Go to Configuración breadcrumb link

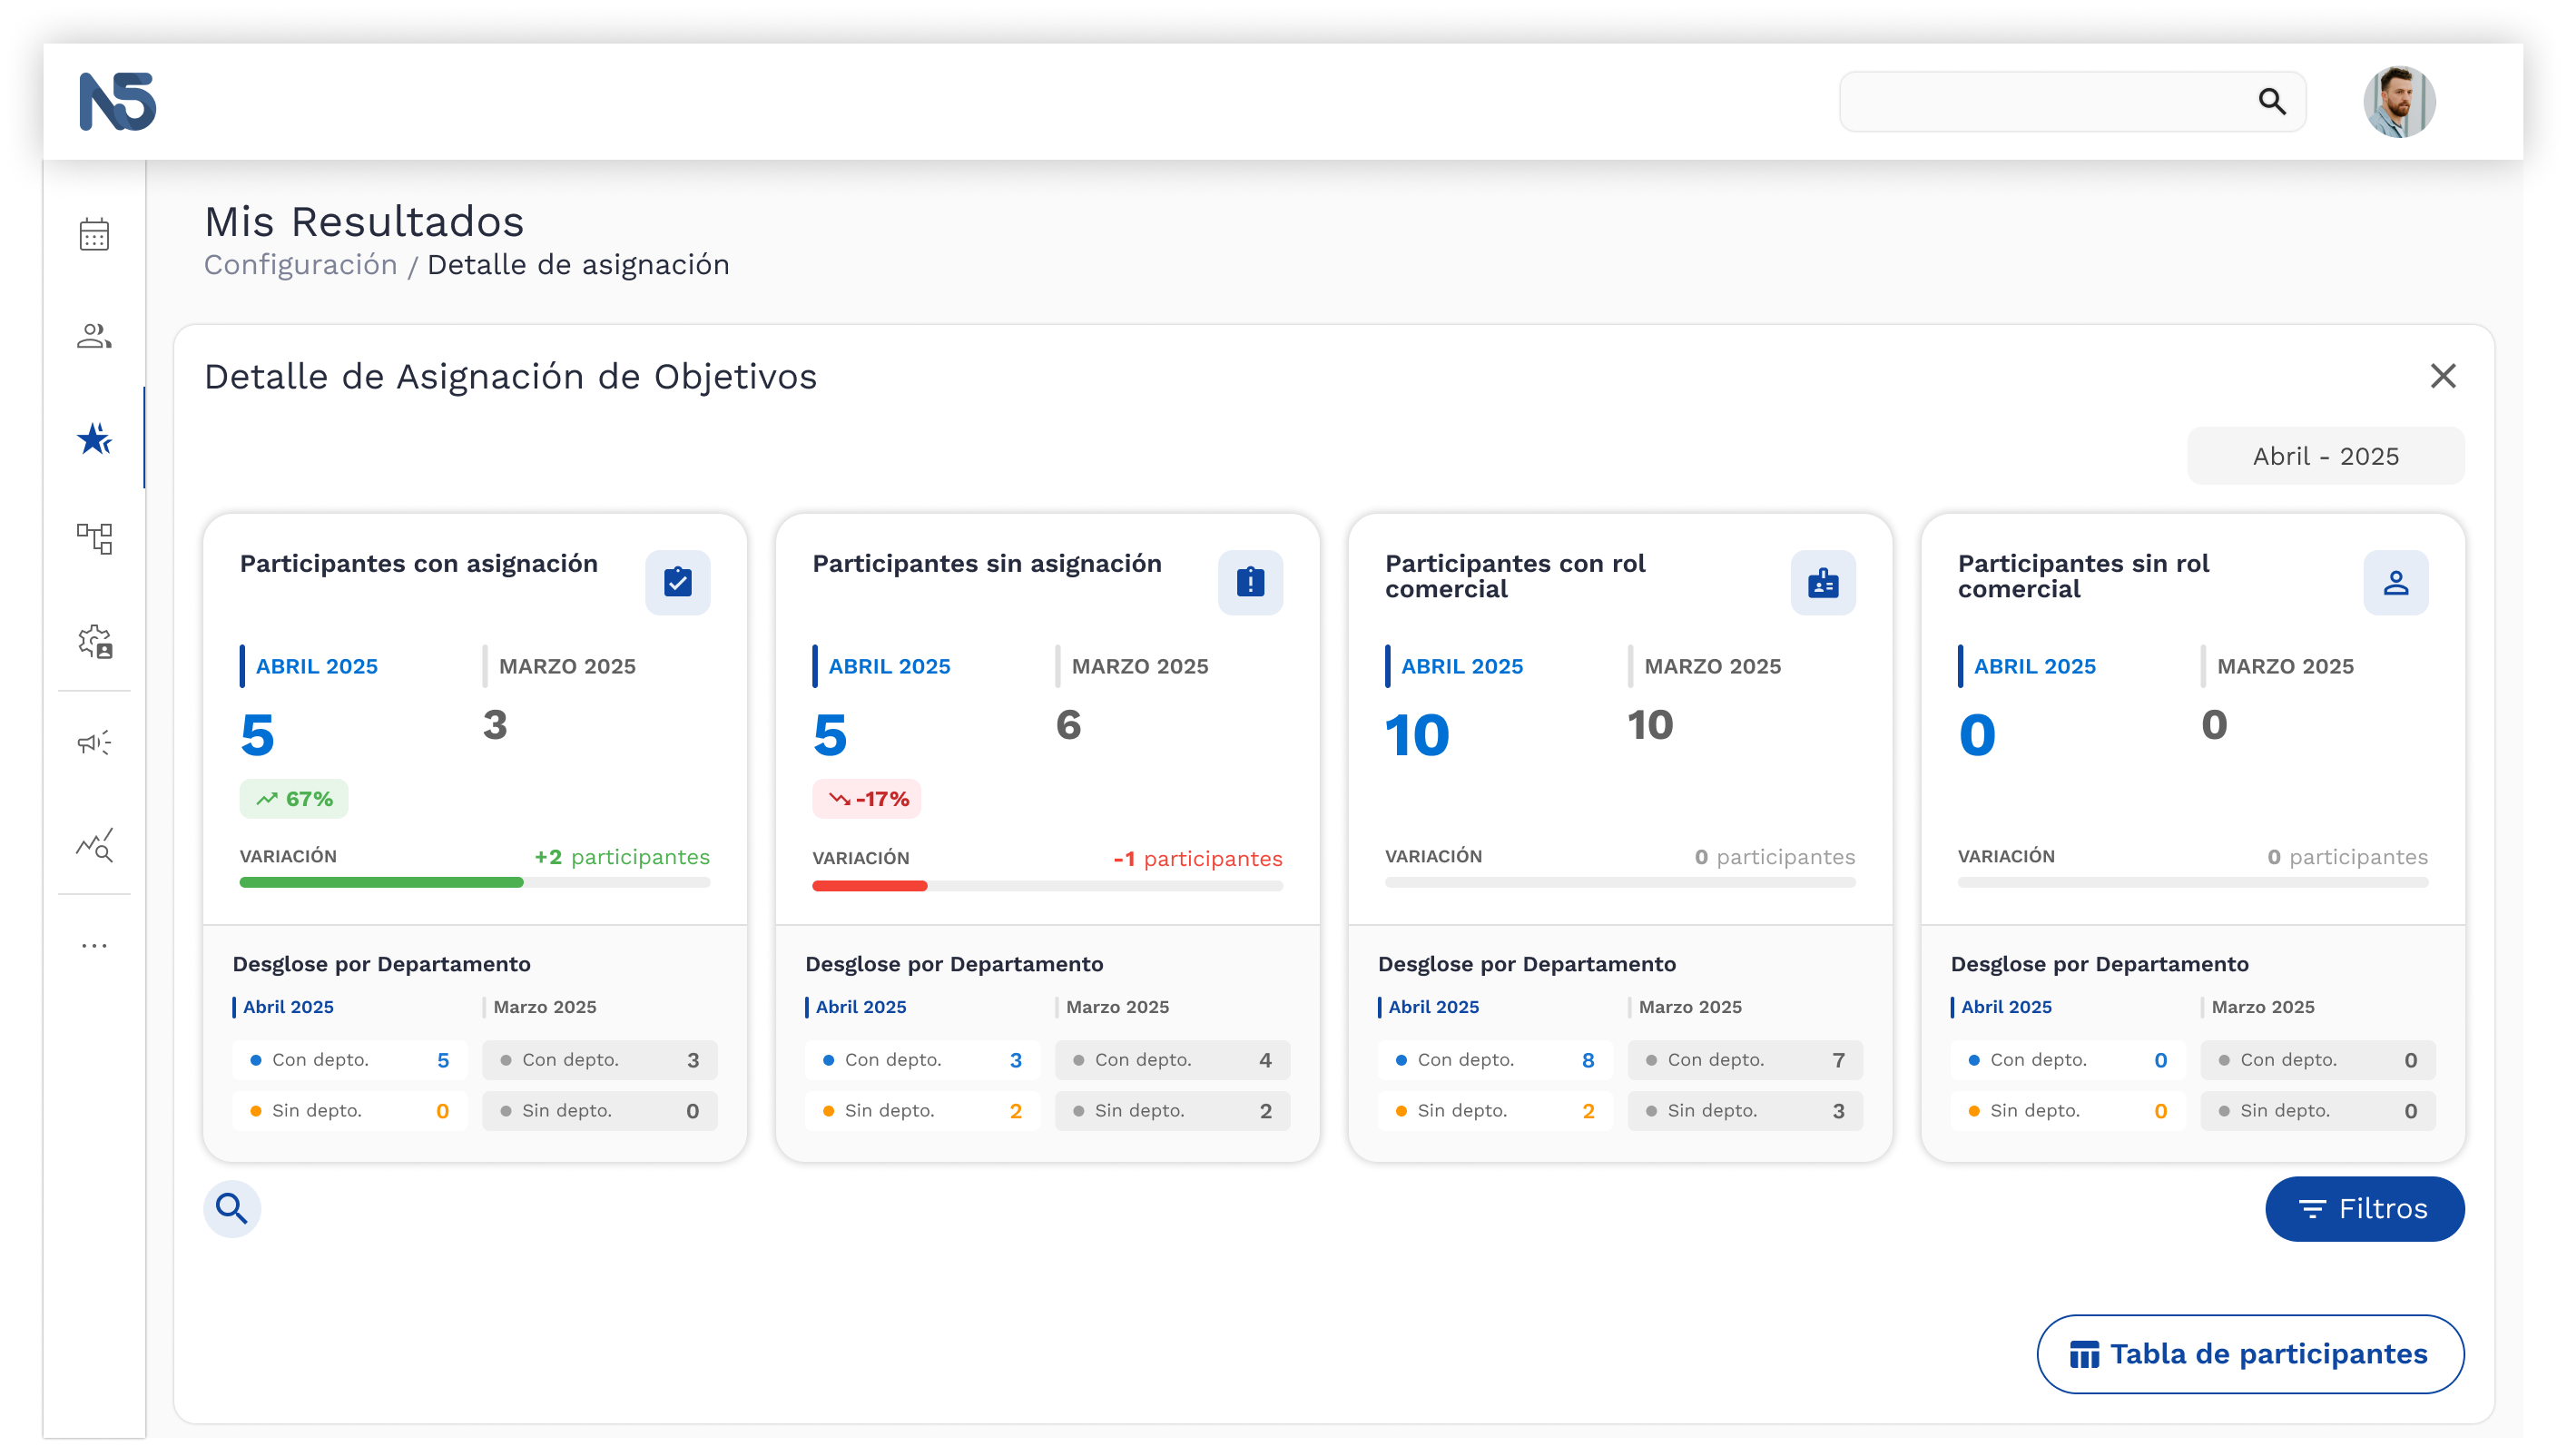300,264
